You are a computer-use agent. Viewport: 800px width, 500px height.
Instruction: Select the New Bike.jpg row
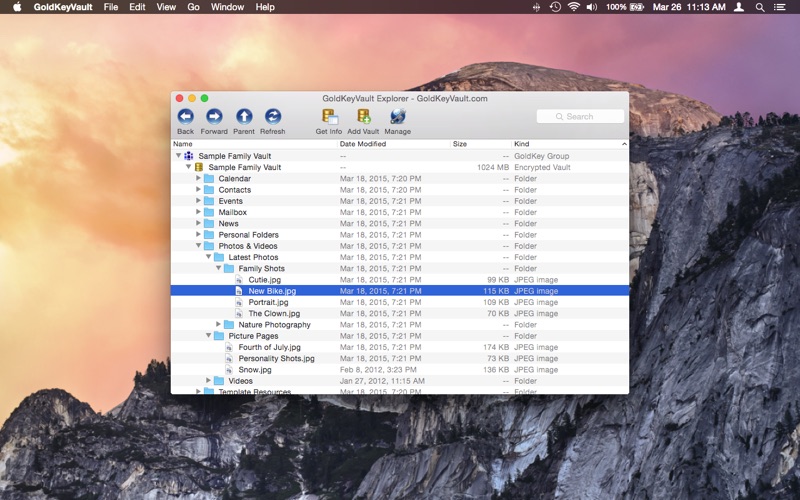[x=399, y=291]
